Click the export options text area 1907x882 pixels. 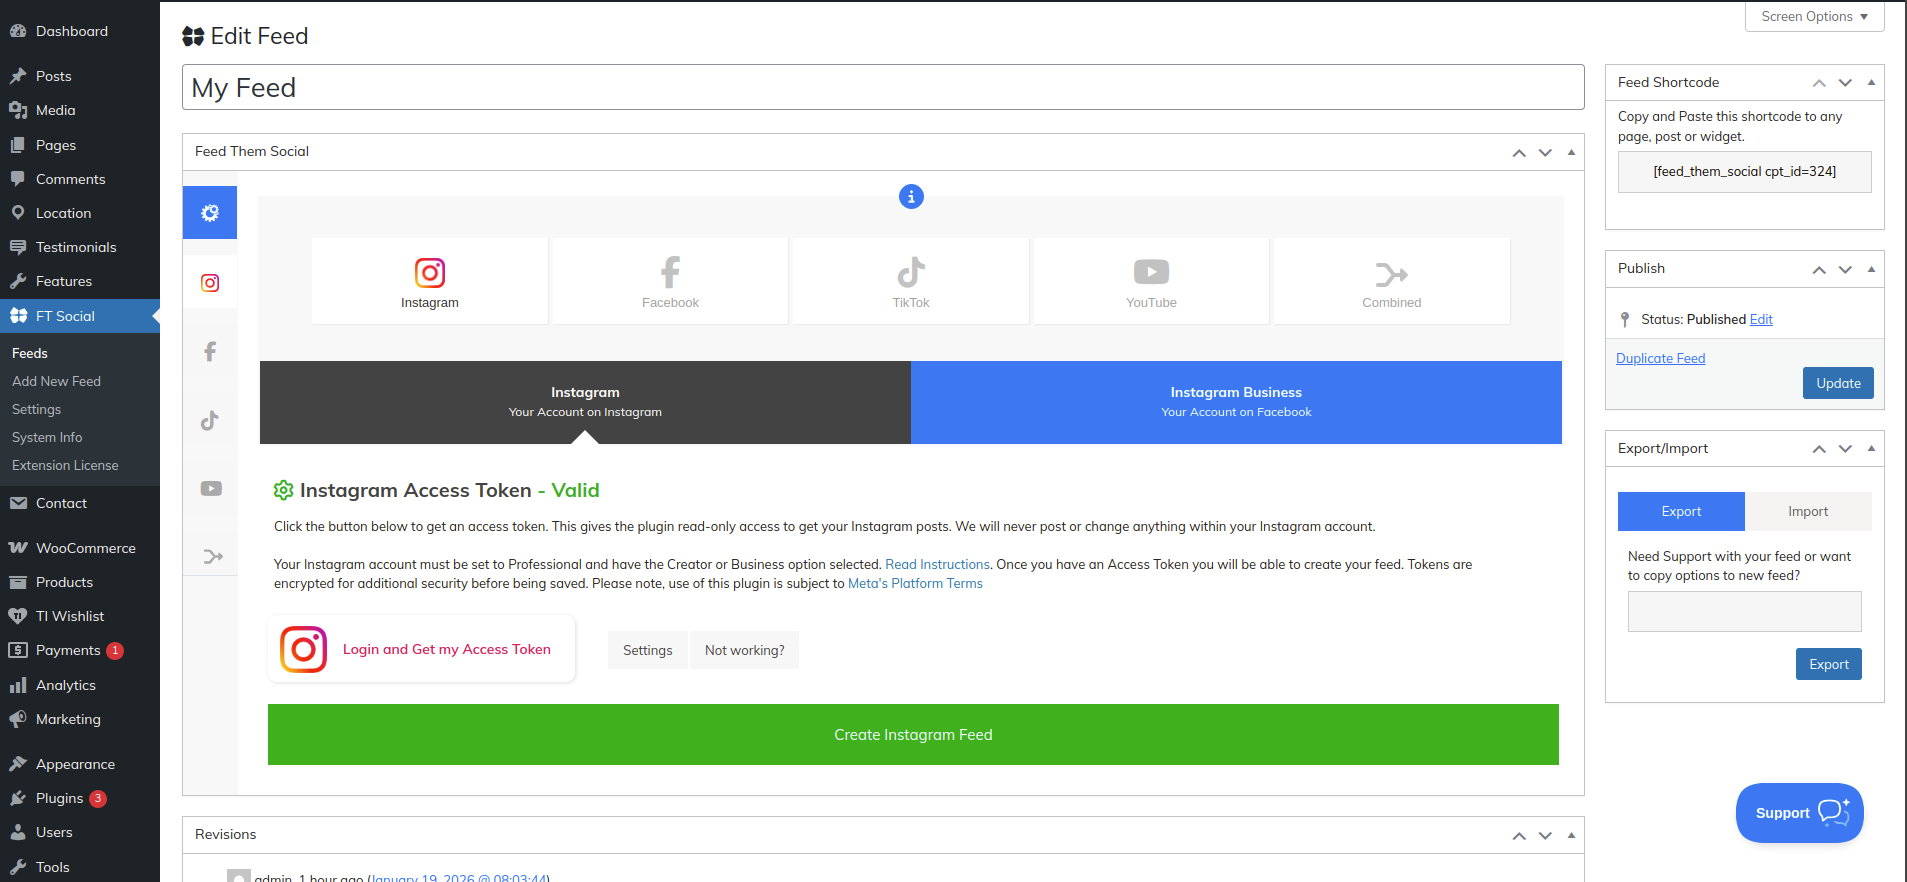coord(1745,611)
